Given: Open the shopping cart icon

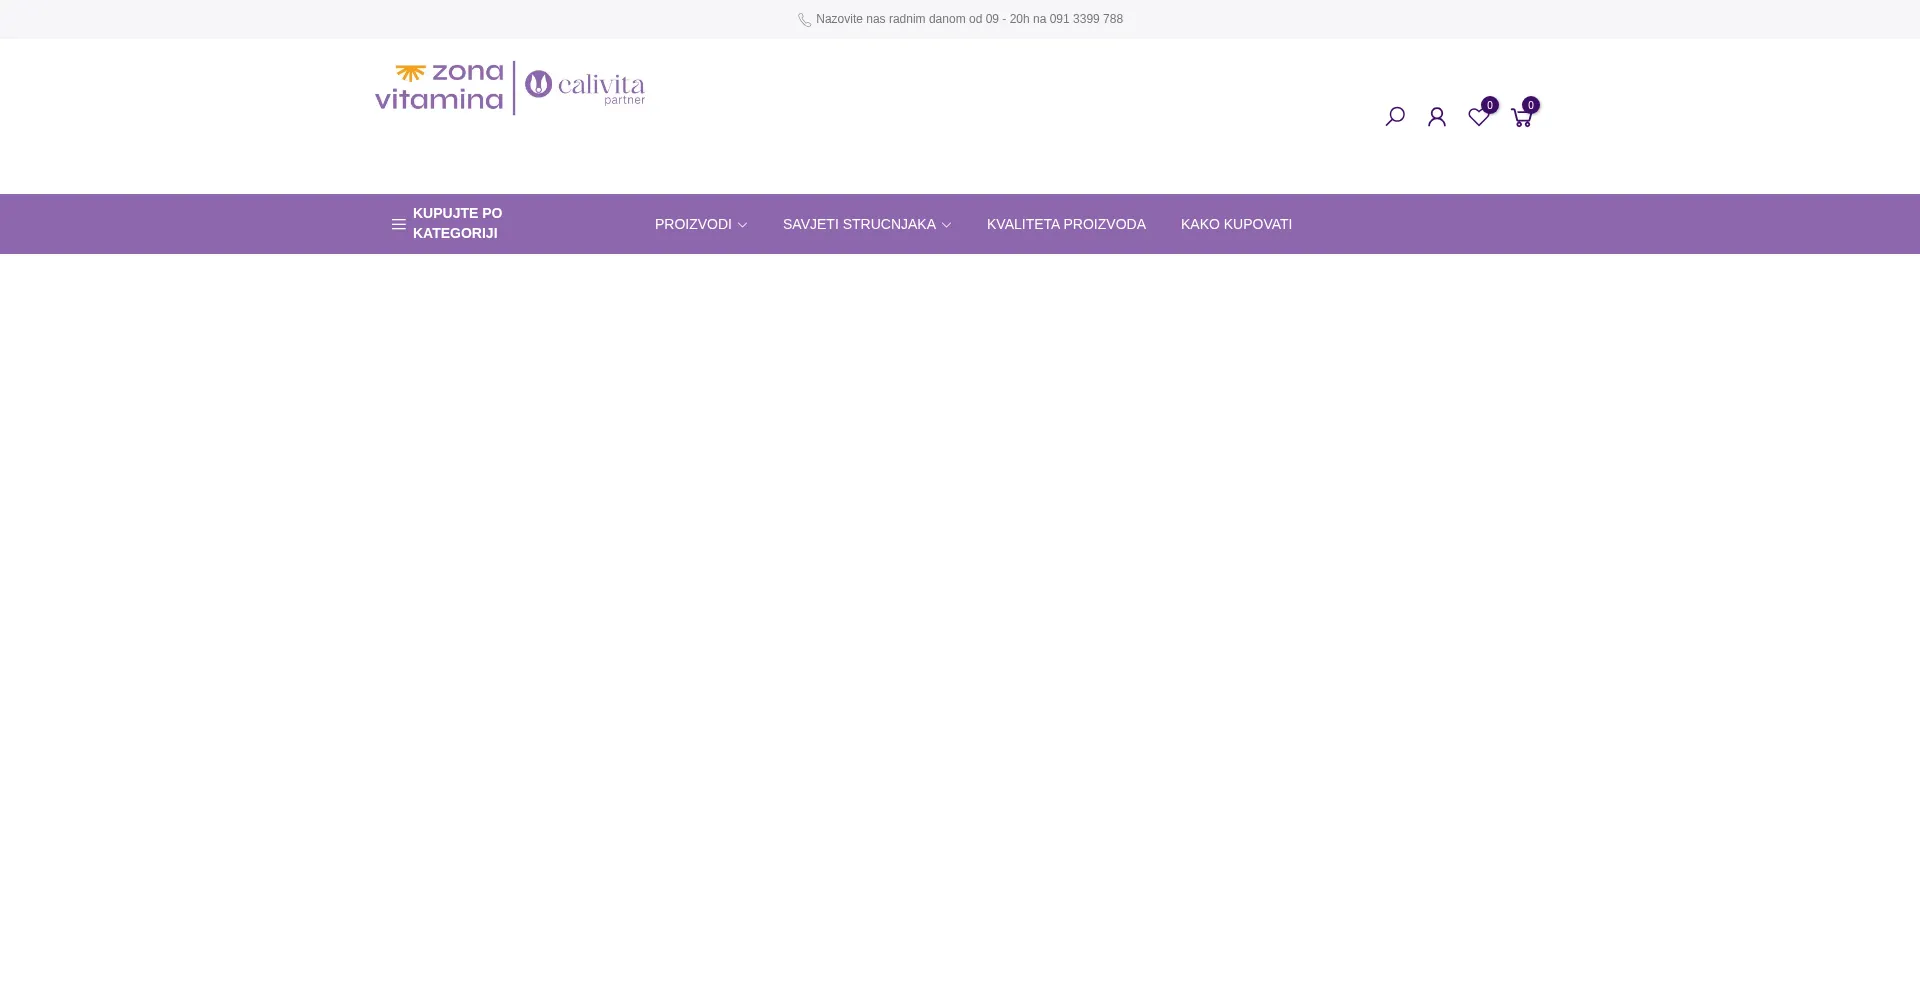Looking at the screenshot, I should [x=1520, y=118].
